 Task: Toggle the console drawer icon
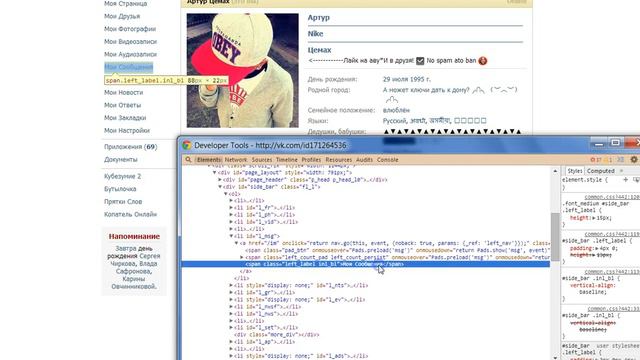[x=621, y=160]
